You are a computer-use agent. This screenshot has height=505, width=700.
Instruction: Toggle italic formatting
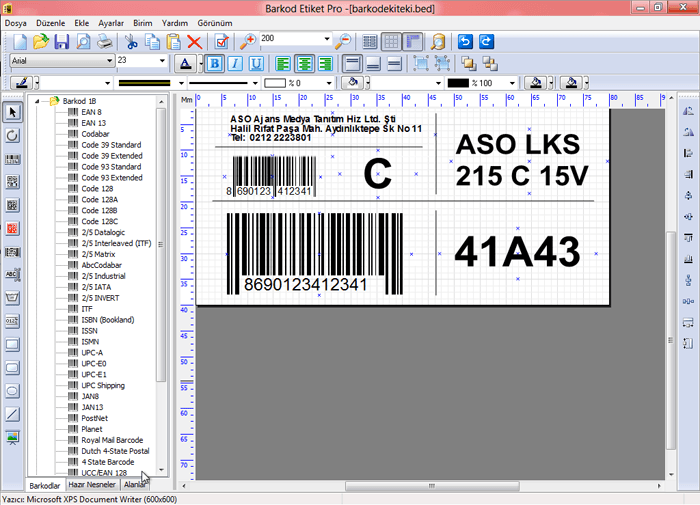[235, 64]
